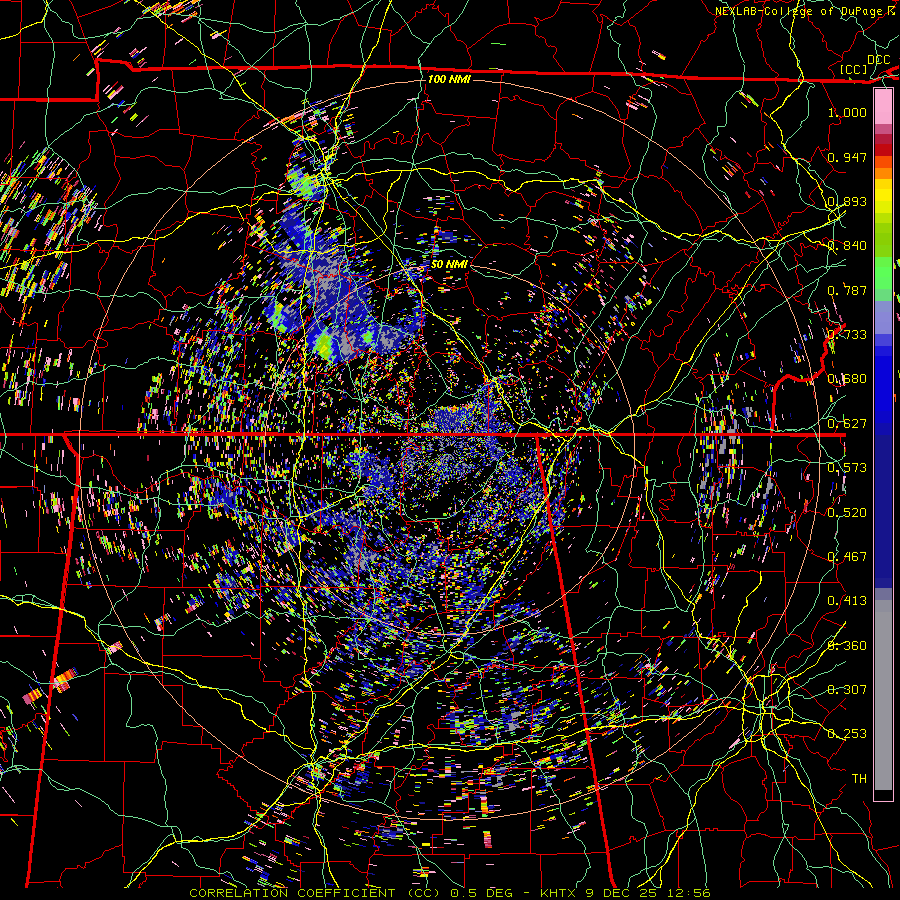Click the 0.733 scale value
Viewport: 900px width, 900px height.
pos(847,335)
